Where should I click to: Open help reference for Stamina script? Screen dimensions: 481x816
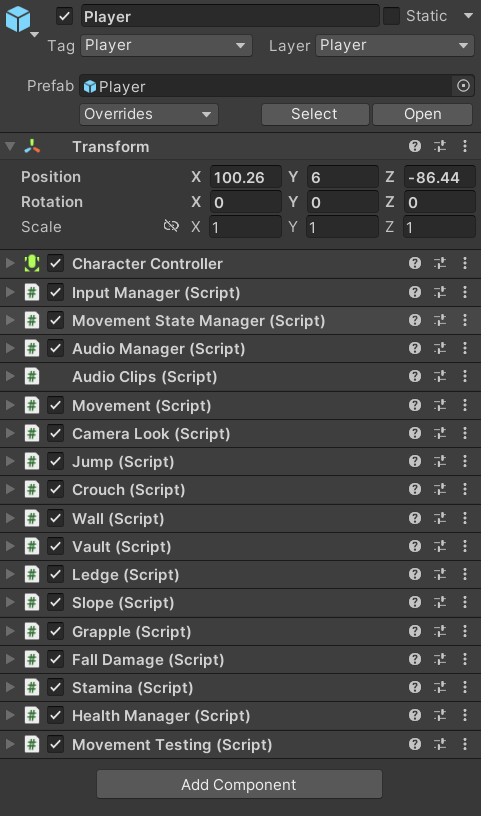[414, 687]
